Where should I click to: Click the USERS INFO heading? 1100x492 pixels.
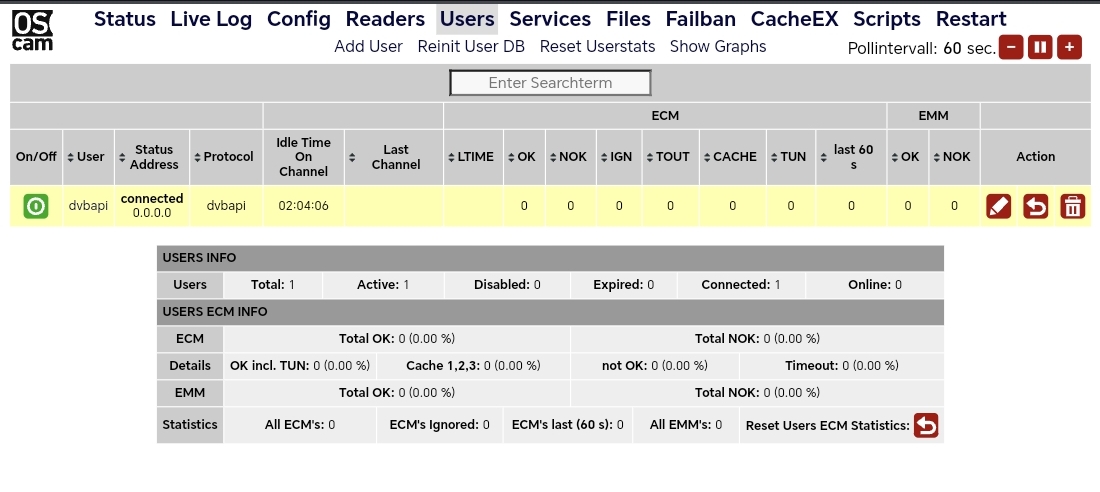550,258
